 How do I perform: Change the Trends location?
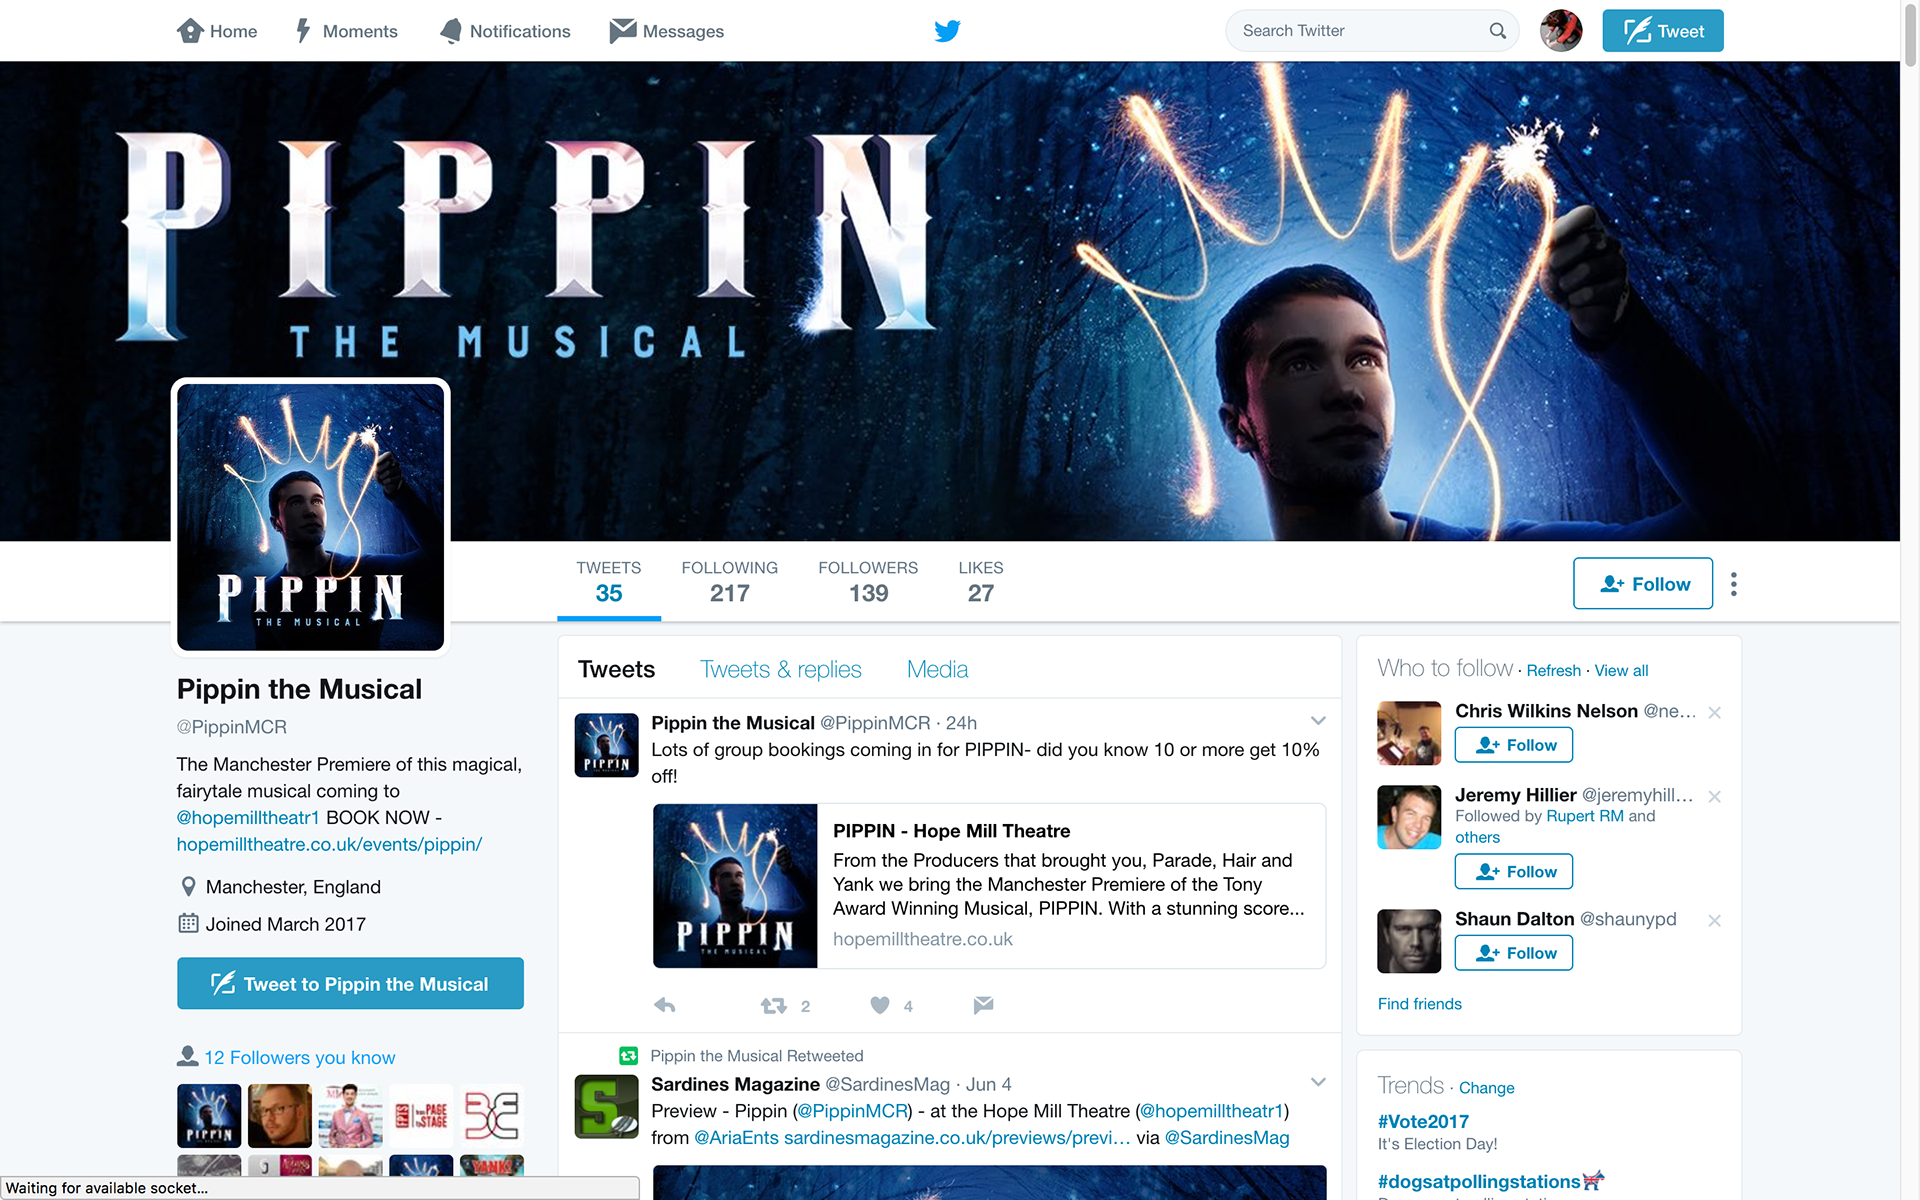(1486, 1087)
